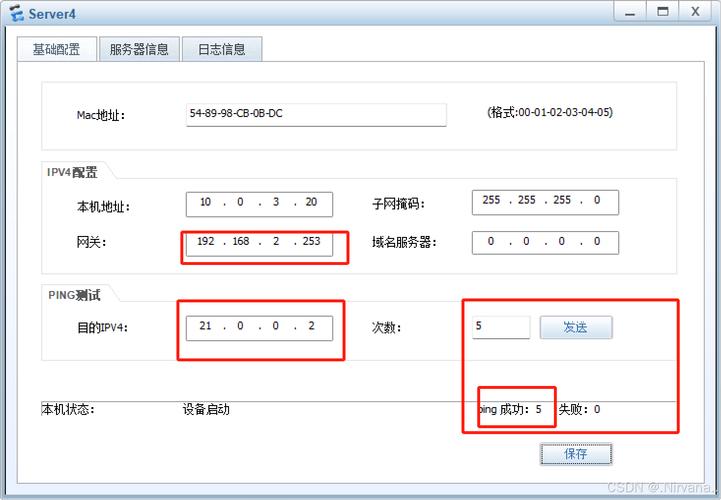Click the 域名服务器 field
The height and width of the screenshot is (500, 721).
545,242
